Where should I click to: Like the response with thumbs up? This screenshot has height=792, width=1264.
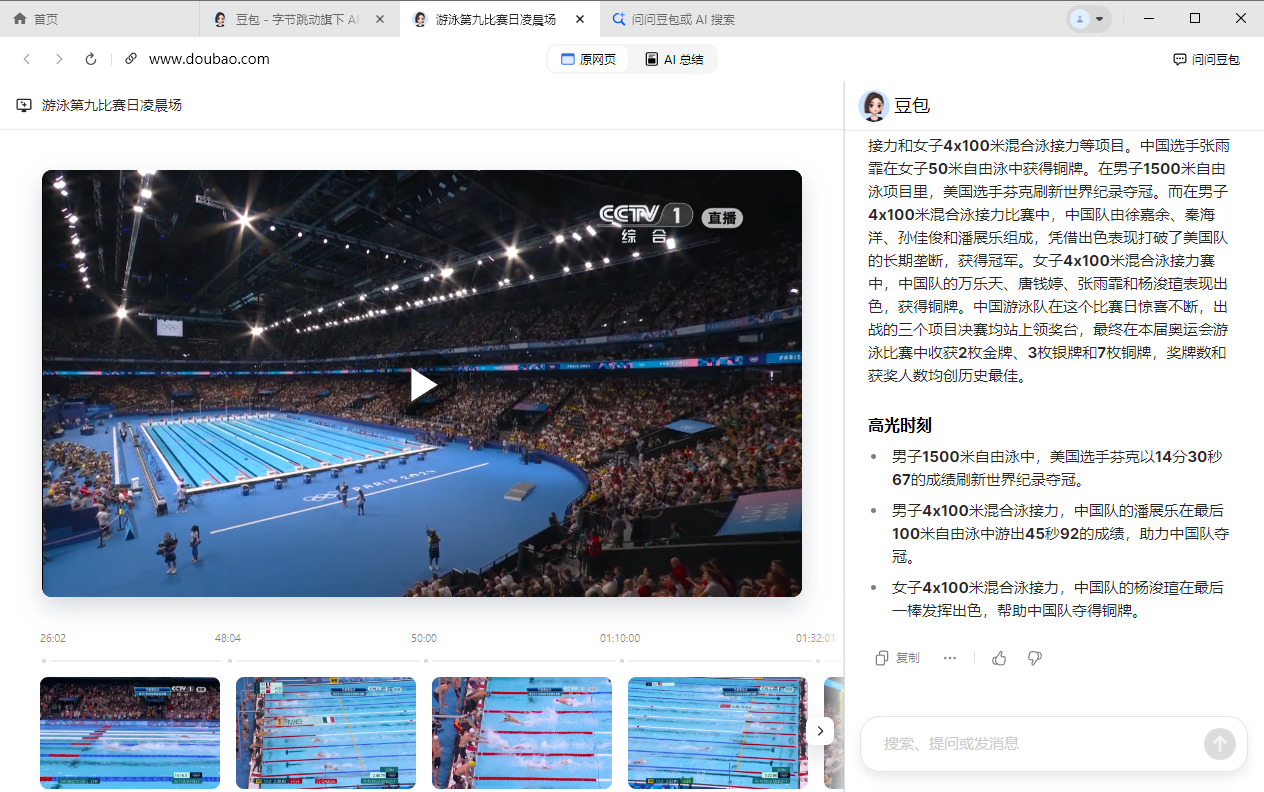(999, 658)
